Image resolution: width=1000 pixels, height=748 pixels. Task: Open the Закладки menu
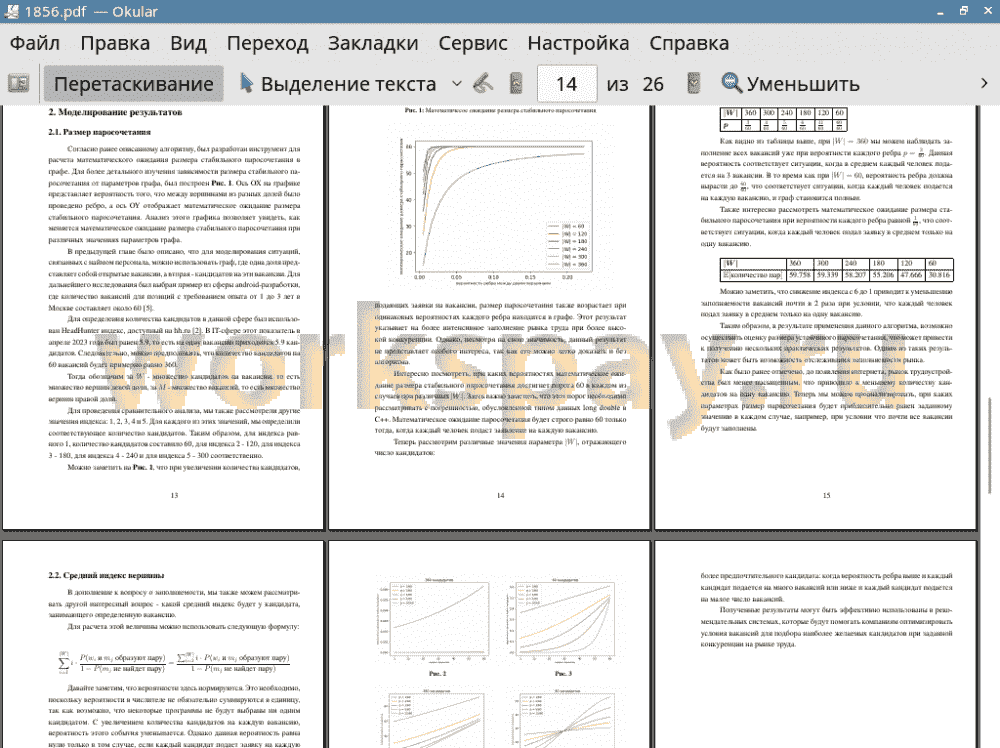(x=373, y=43)
